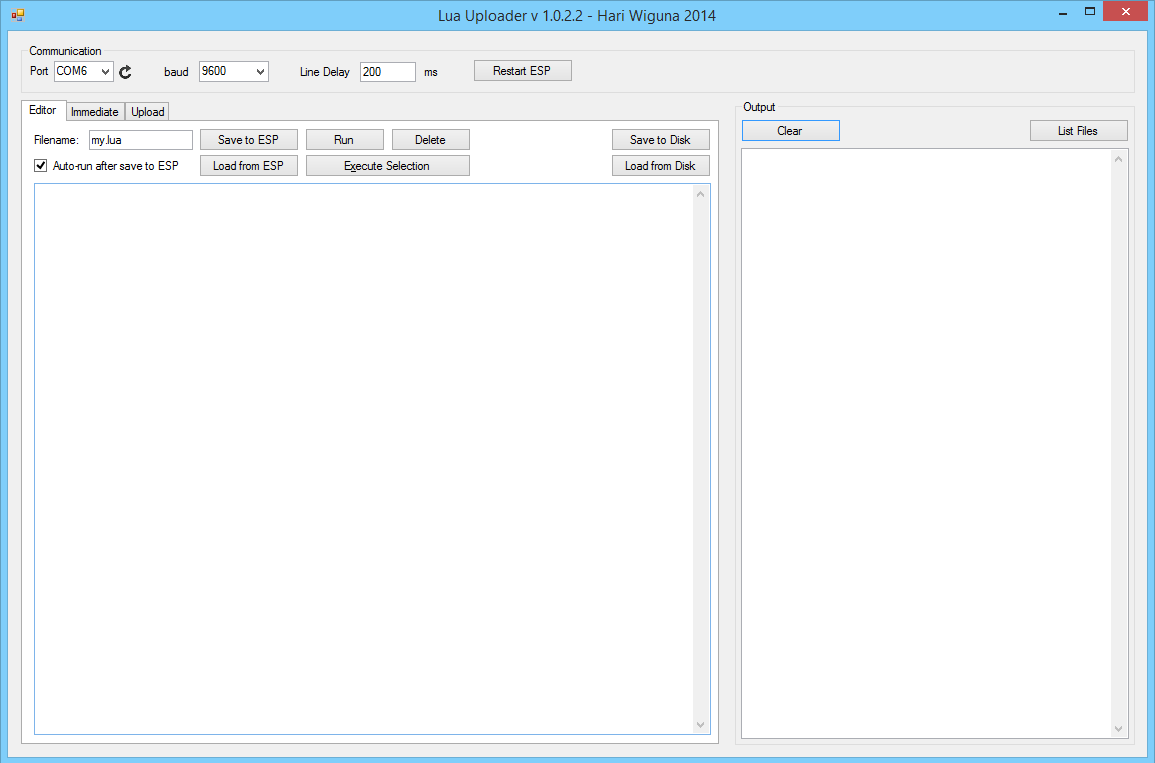Open the Upload tab
1155x763 pixels.
[x=147, y=112]
